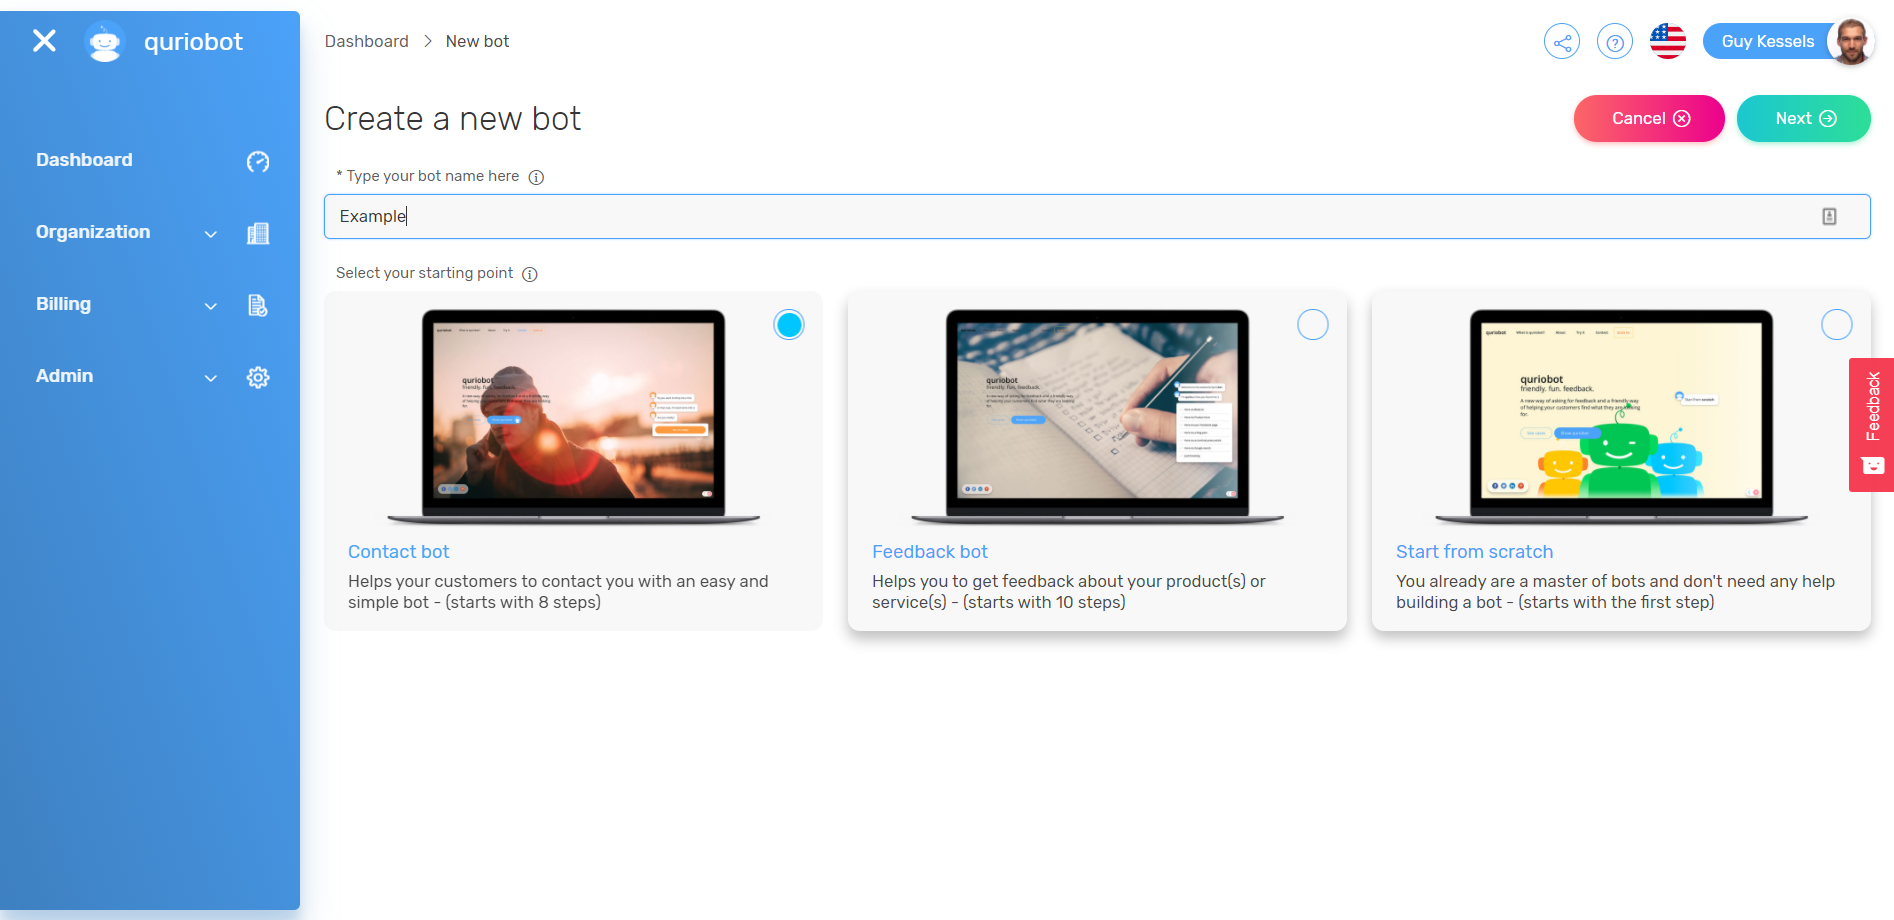Click the Next button
This screenshot has width=1894, height=920.
pos(1804,118)
